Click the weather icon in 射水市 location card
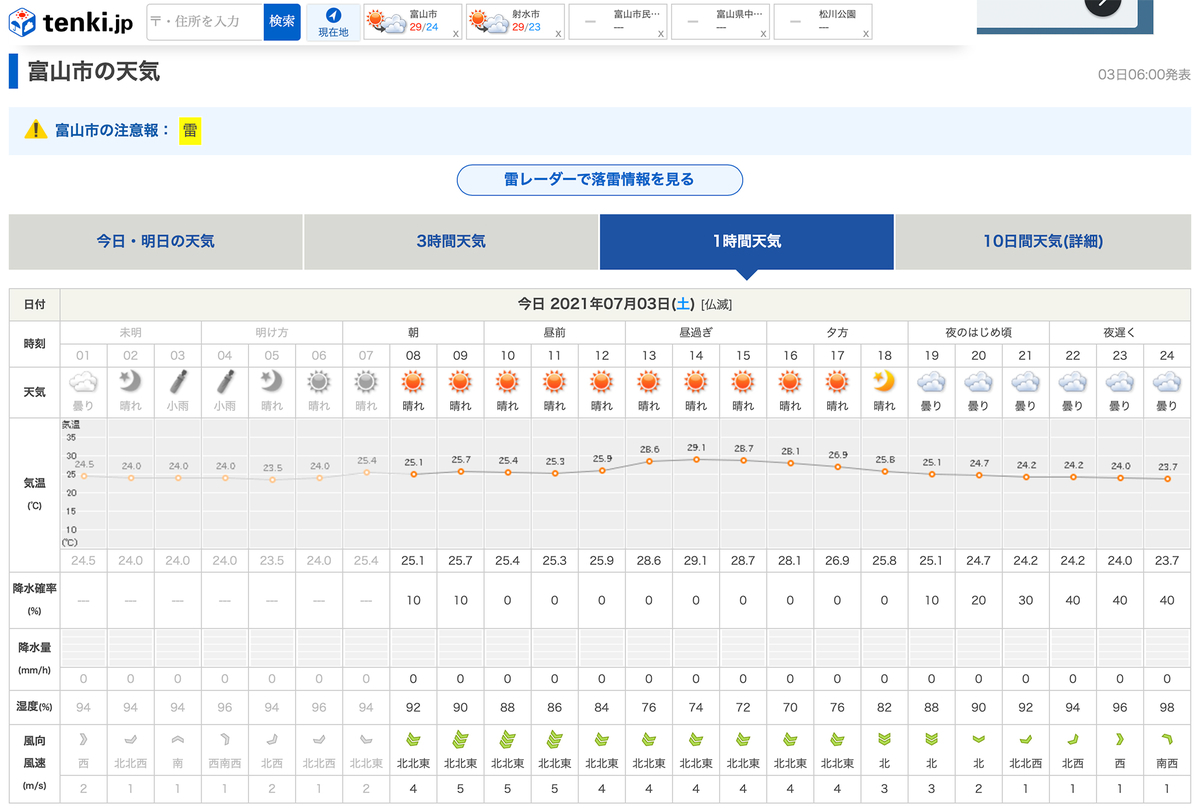Viewport: 1200px width, 810px height. click(488, 21)
